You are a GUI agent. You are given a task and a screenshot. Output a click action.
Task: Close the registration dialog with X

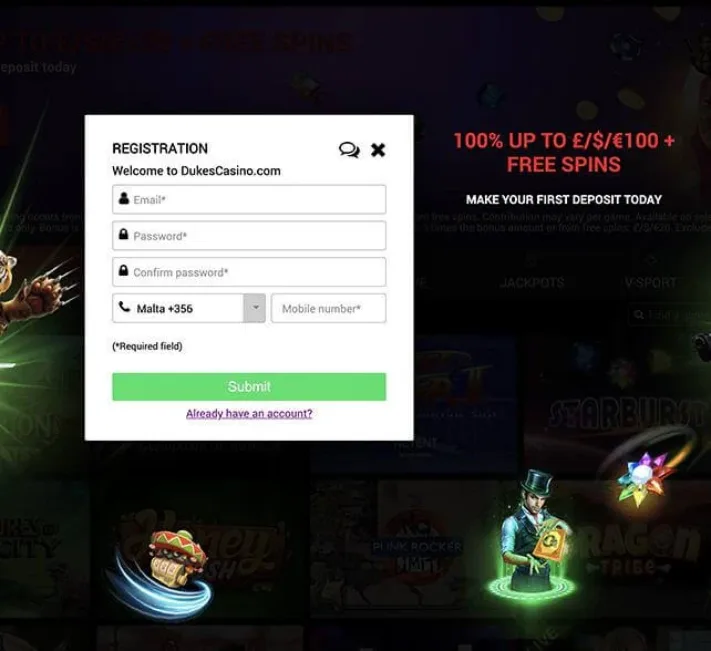[378, 150]
